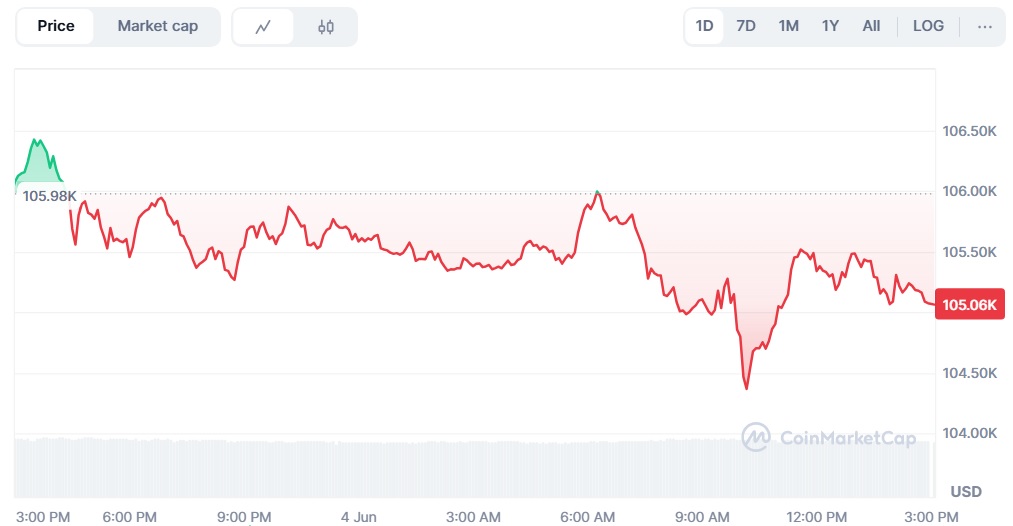Image resolution: width=1013 pixels, height=526 pixels.
Task: Click the green price peak area
Action: (x=39, y=163)
